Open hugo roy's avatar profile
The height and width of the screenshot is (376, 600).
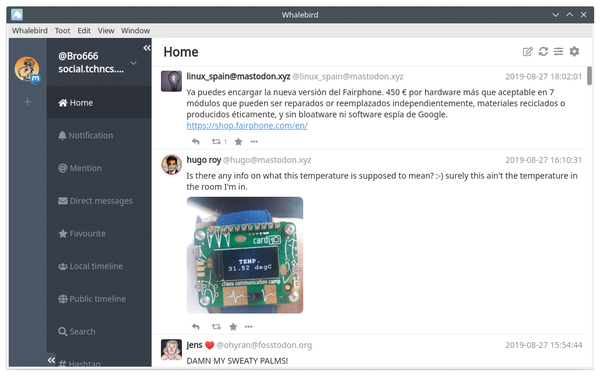[x=171, y=164]
